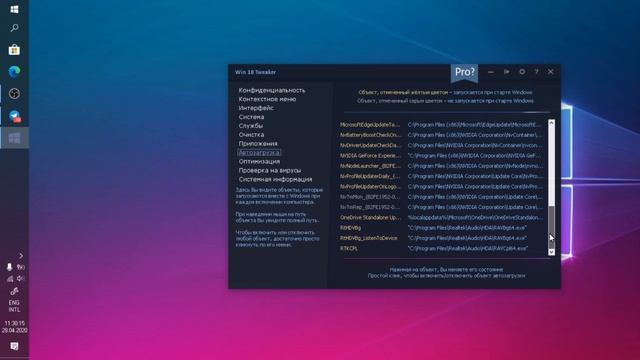Image resolution: width=640 pixels, height=360 pixels.
Task: Toggle grey NvTmMon startup entry
Action: tap(370, 197)
